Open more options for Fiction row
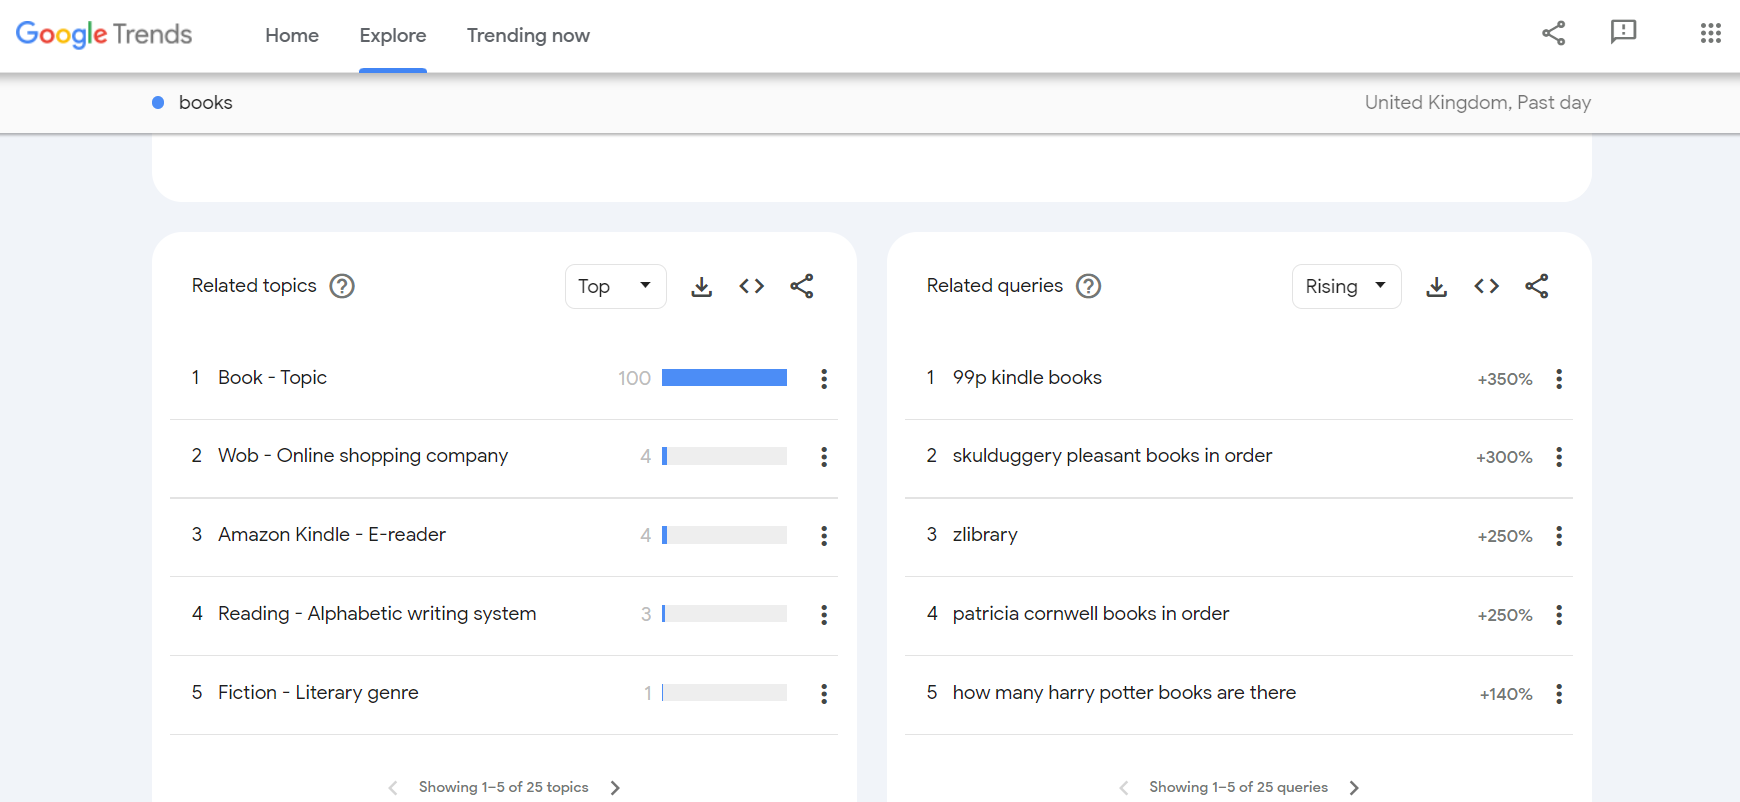The image size is (1740, 802). click(x=824, y=694)
